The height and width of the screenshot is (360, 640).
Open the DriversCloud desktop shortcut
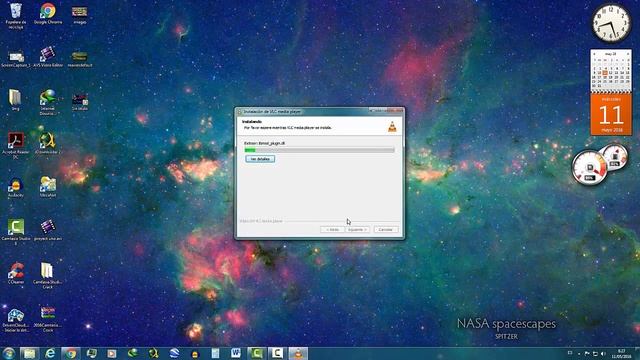point(16,319)
